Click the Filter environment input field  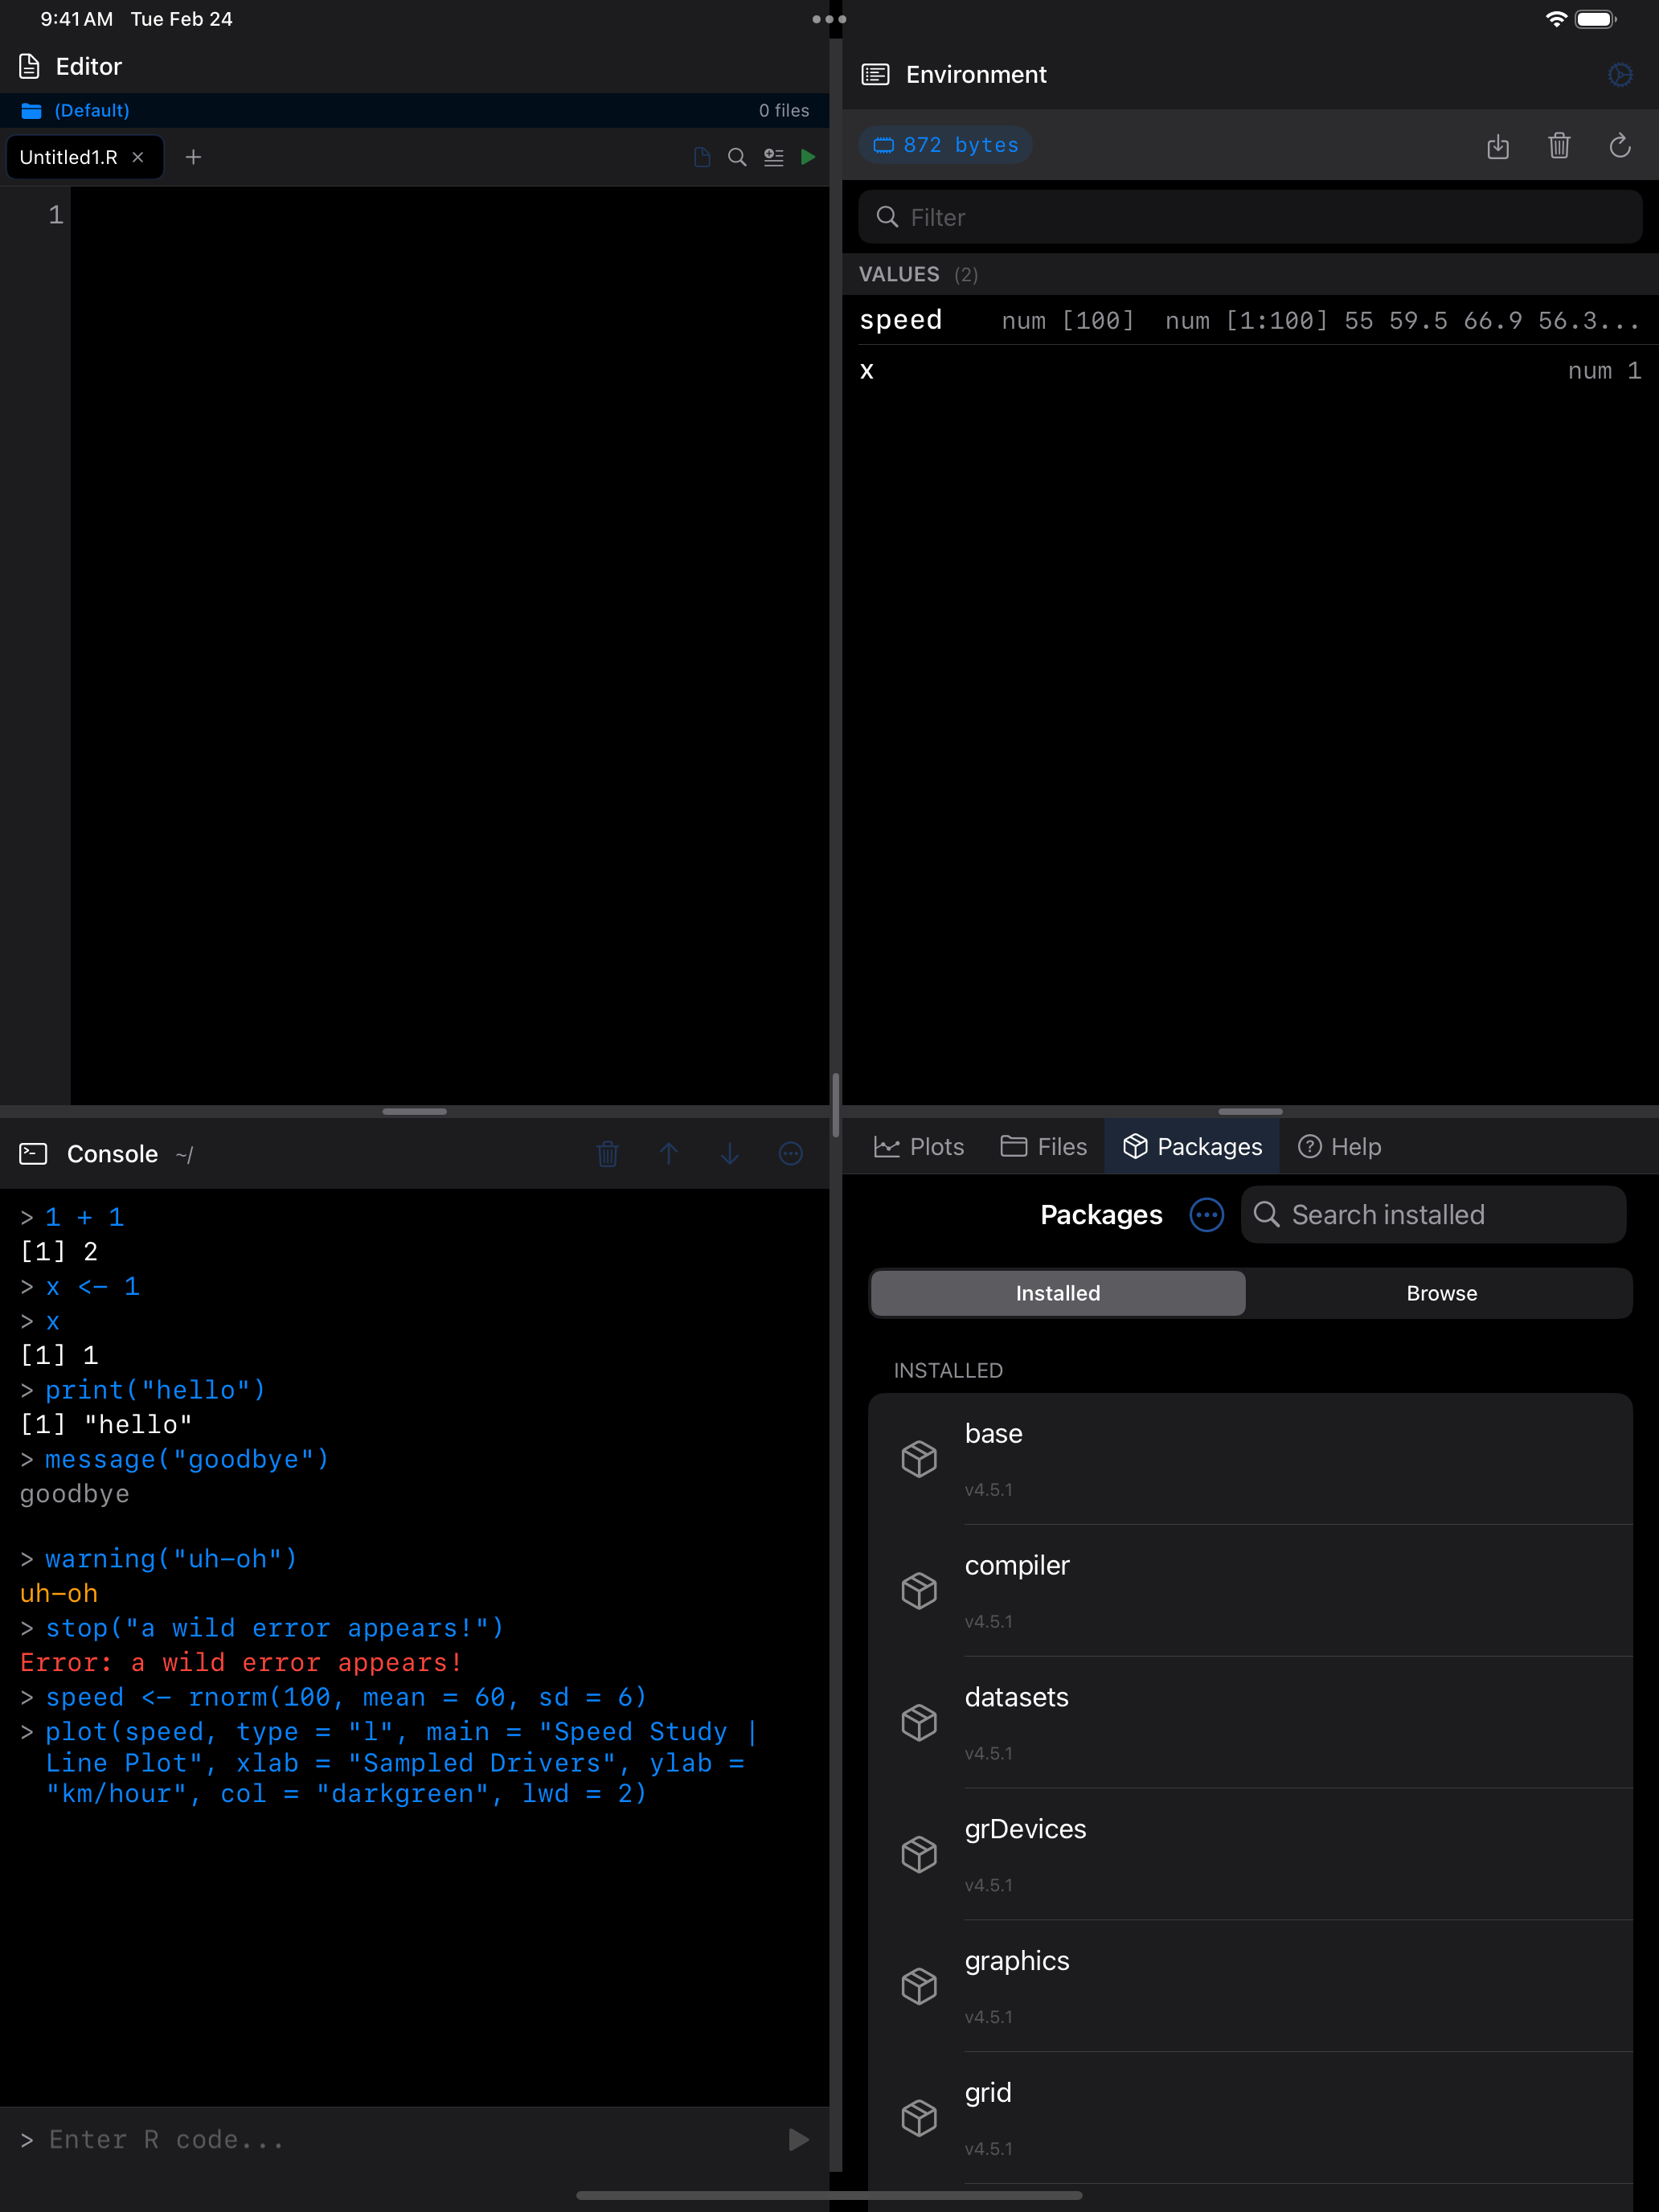pyautogui.click(x=1249, y=217)
